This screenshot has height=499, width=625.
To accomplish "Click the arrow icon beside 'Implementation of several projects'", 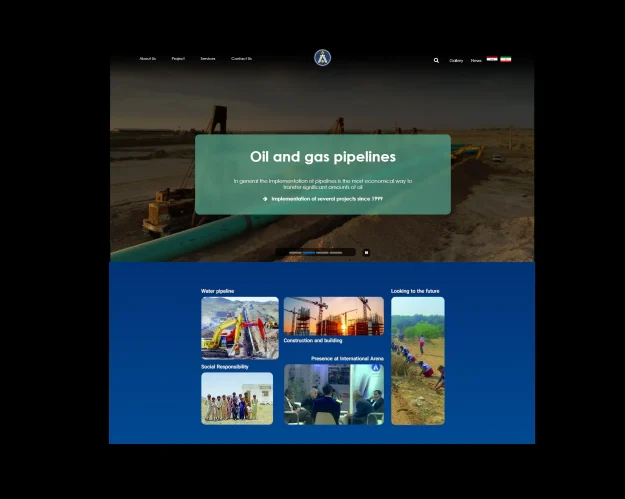I will coord(265,199).
